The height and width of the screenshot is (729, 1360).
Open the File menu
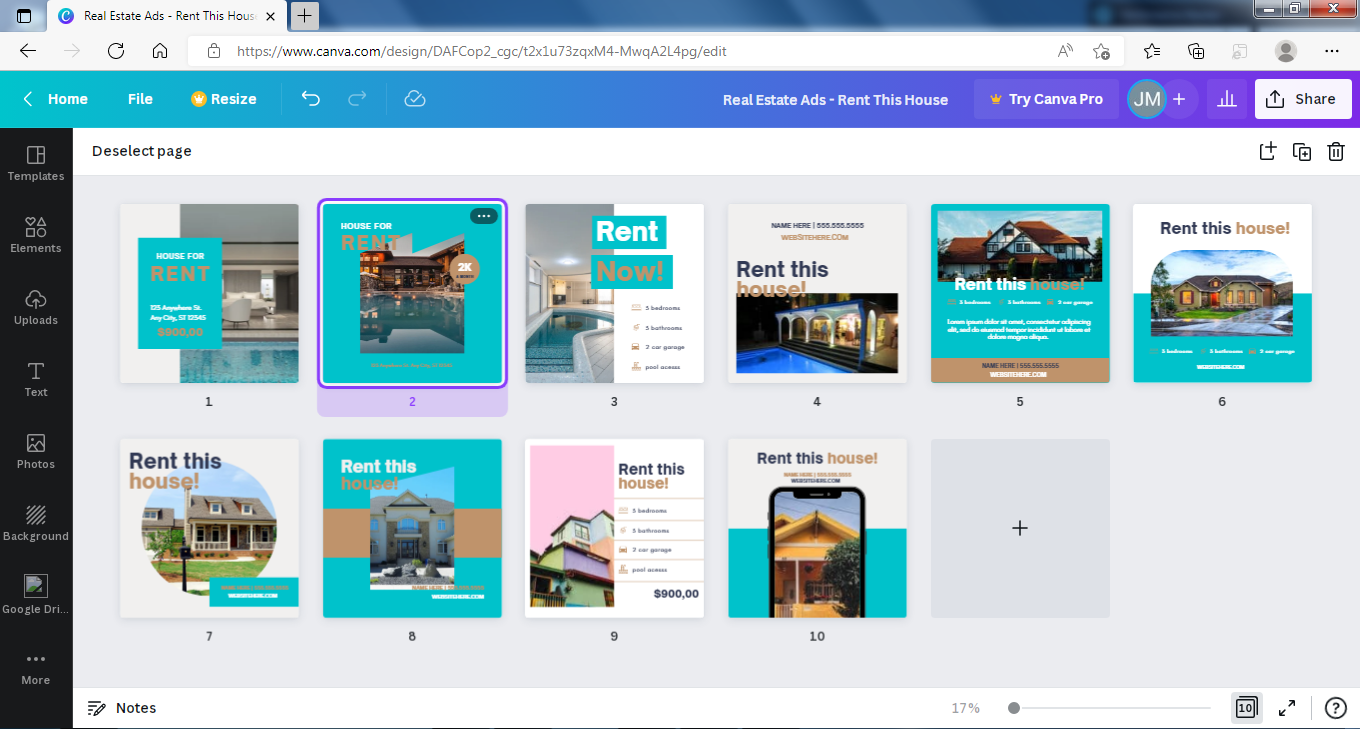tap(140, 99)
